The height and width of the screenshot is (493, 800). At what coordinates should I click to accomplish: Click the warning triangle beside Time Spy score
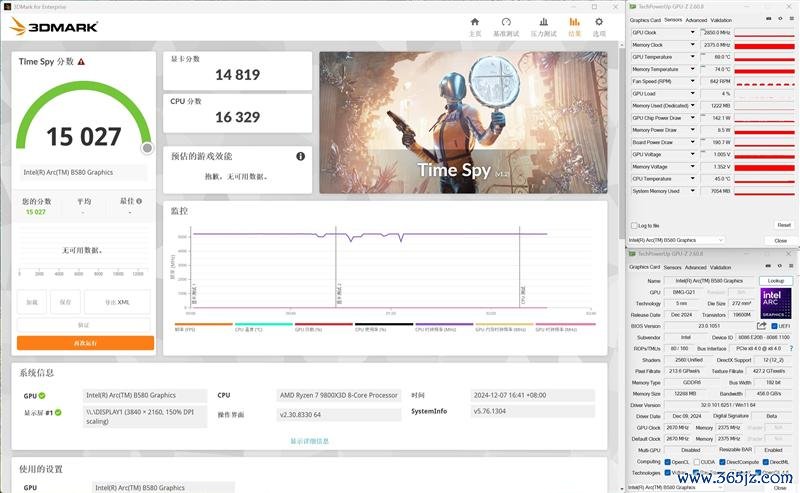point(81,62)
